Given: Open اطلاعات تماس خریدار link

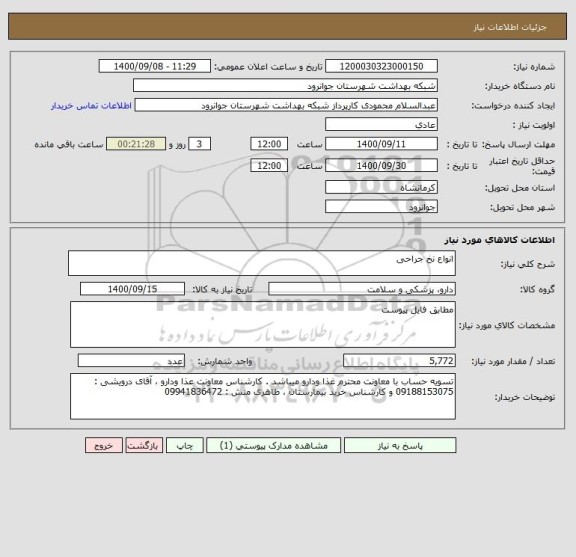Looking at the screenshot, I should tap(91, 106).
